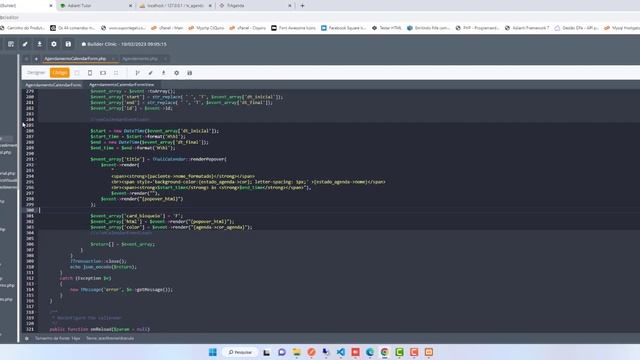Close the AgendamentoCalendarForm.php file tab
Viewport: 640px width, 360px height.
[113, 59]
